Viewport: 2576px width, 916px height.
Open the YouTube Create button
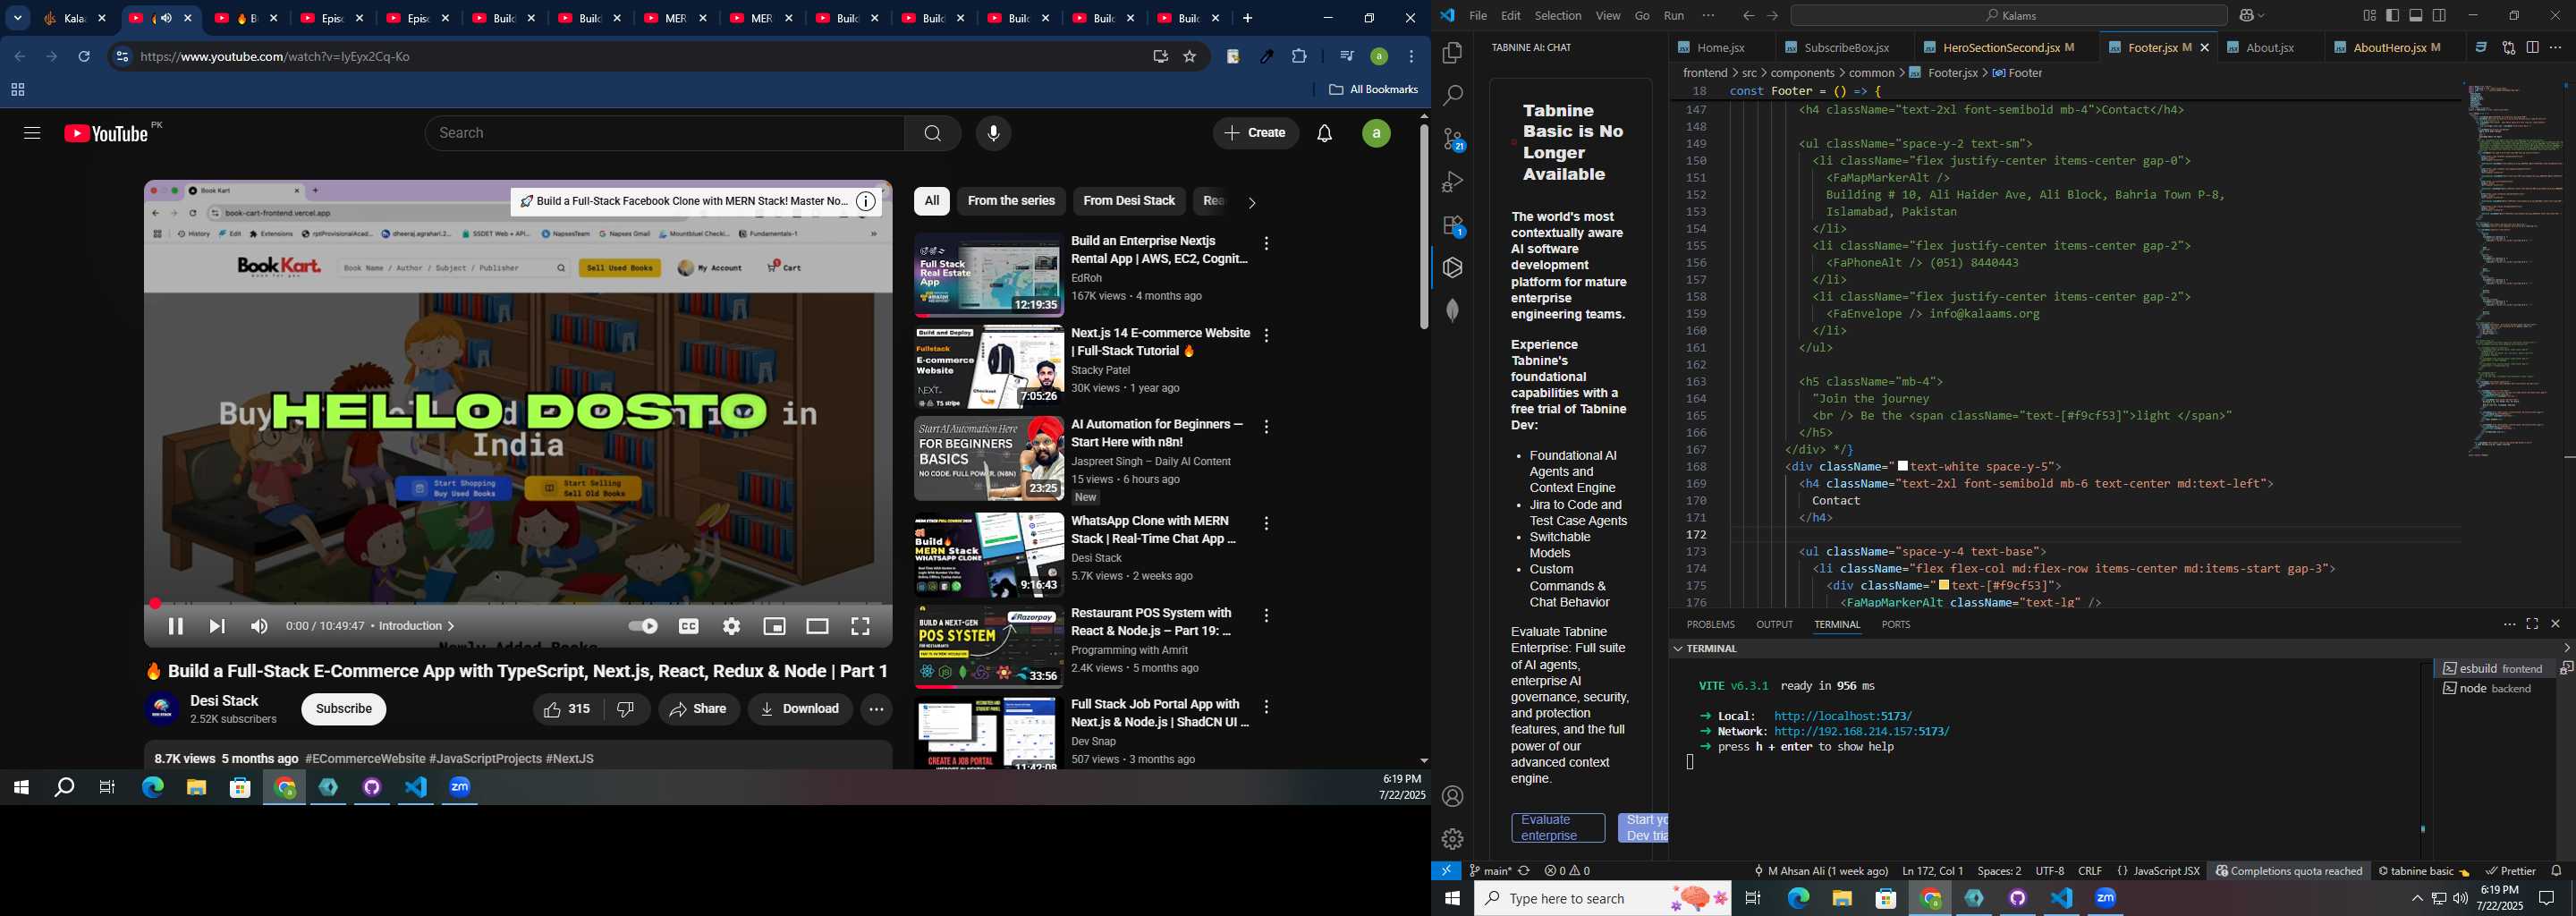pos(1255,133)
